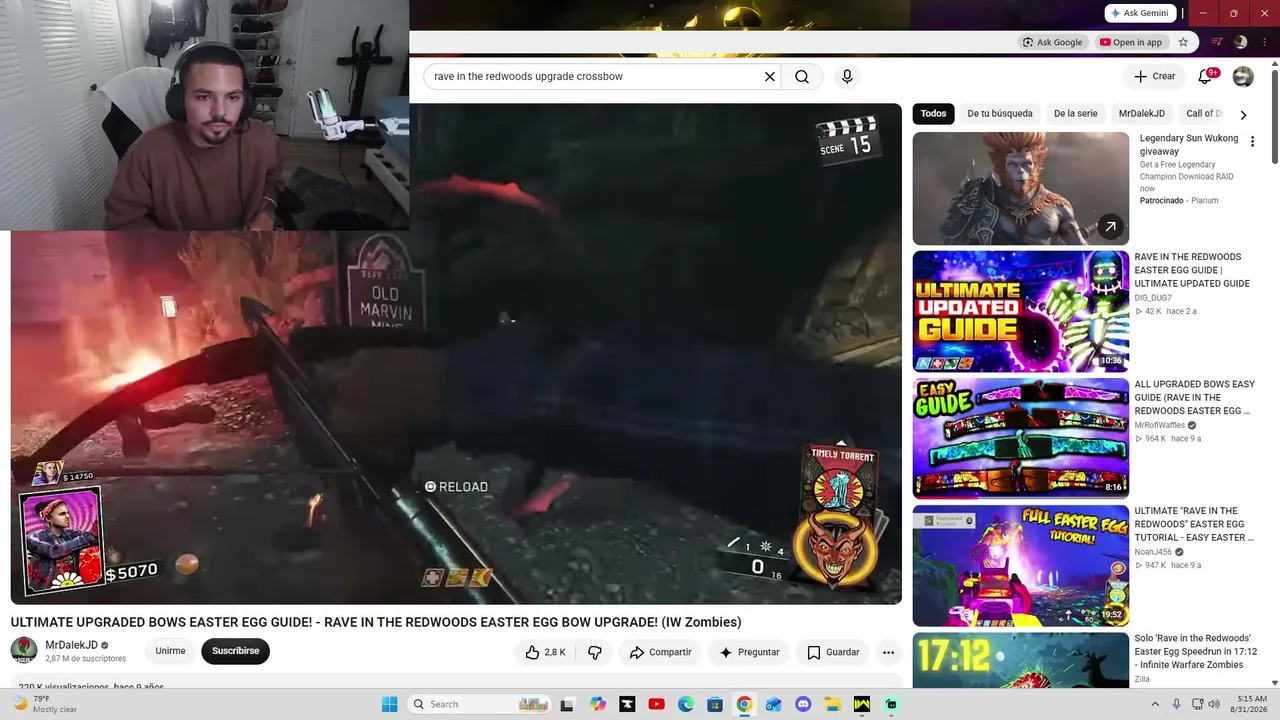Open Task View on the taskbar
1280x720 pixels.
click(x=567, y=704)
